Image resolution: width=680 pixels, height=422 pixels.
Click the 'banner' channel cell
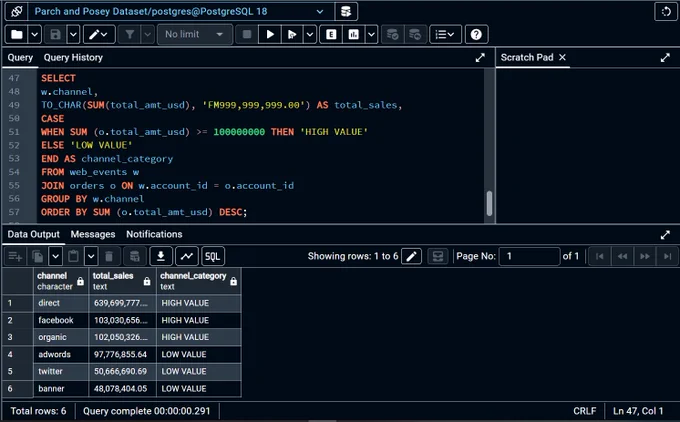coord(61,389)
